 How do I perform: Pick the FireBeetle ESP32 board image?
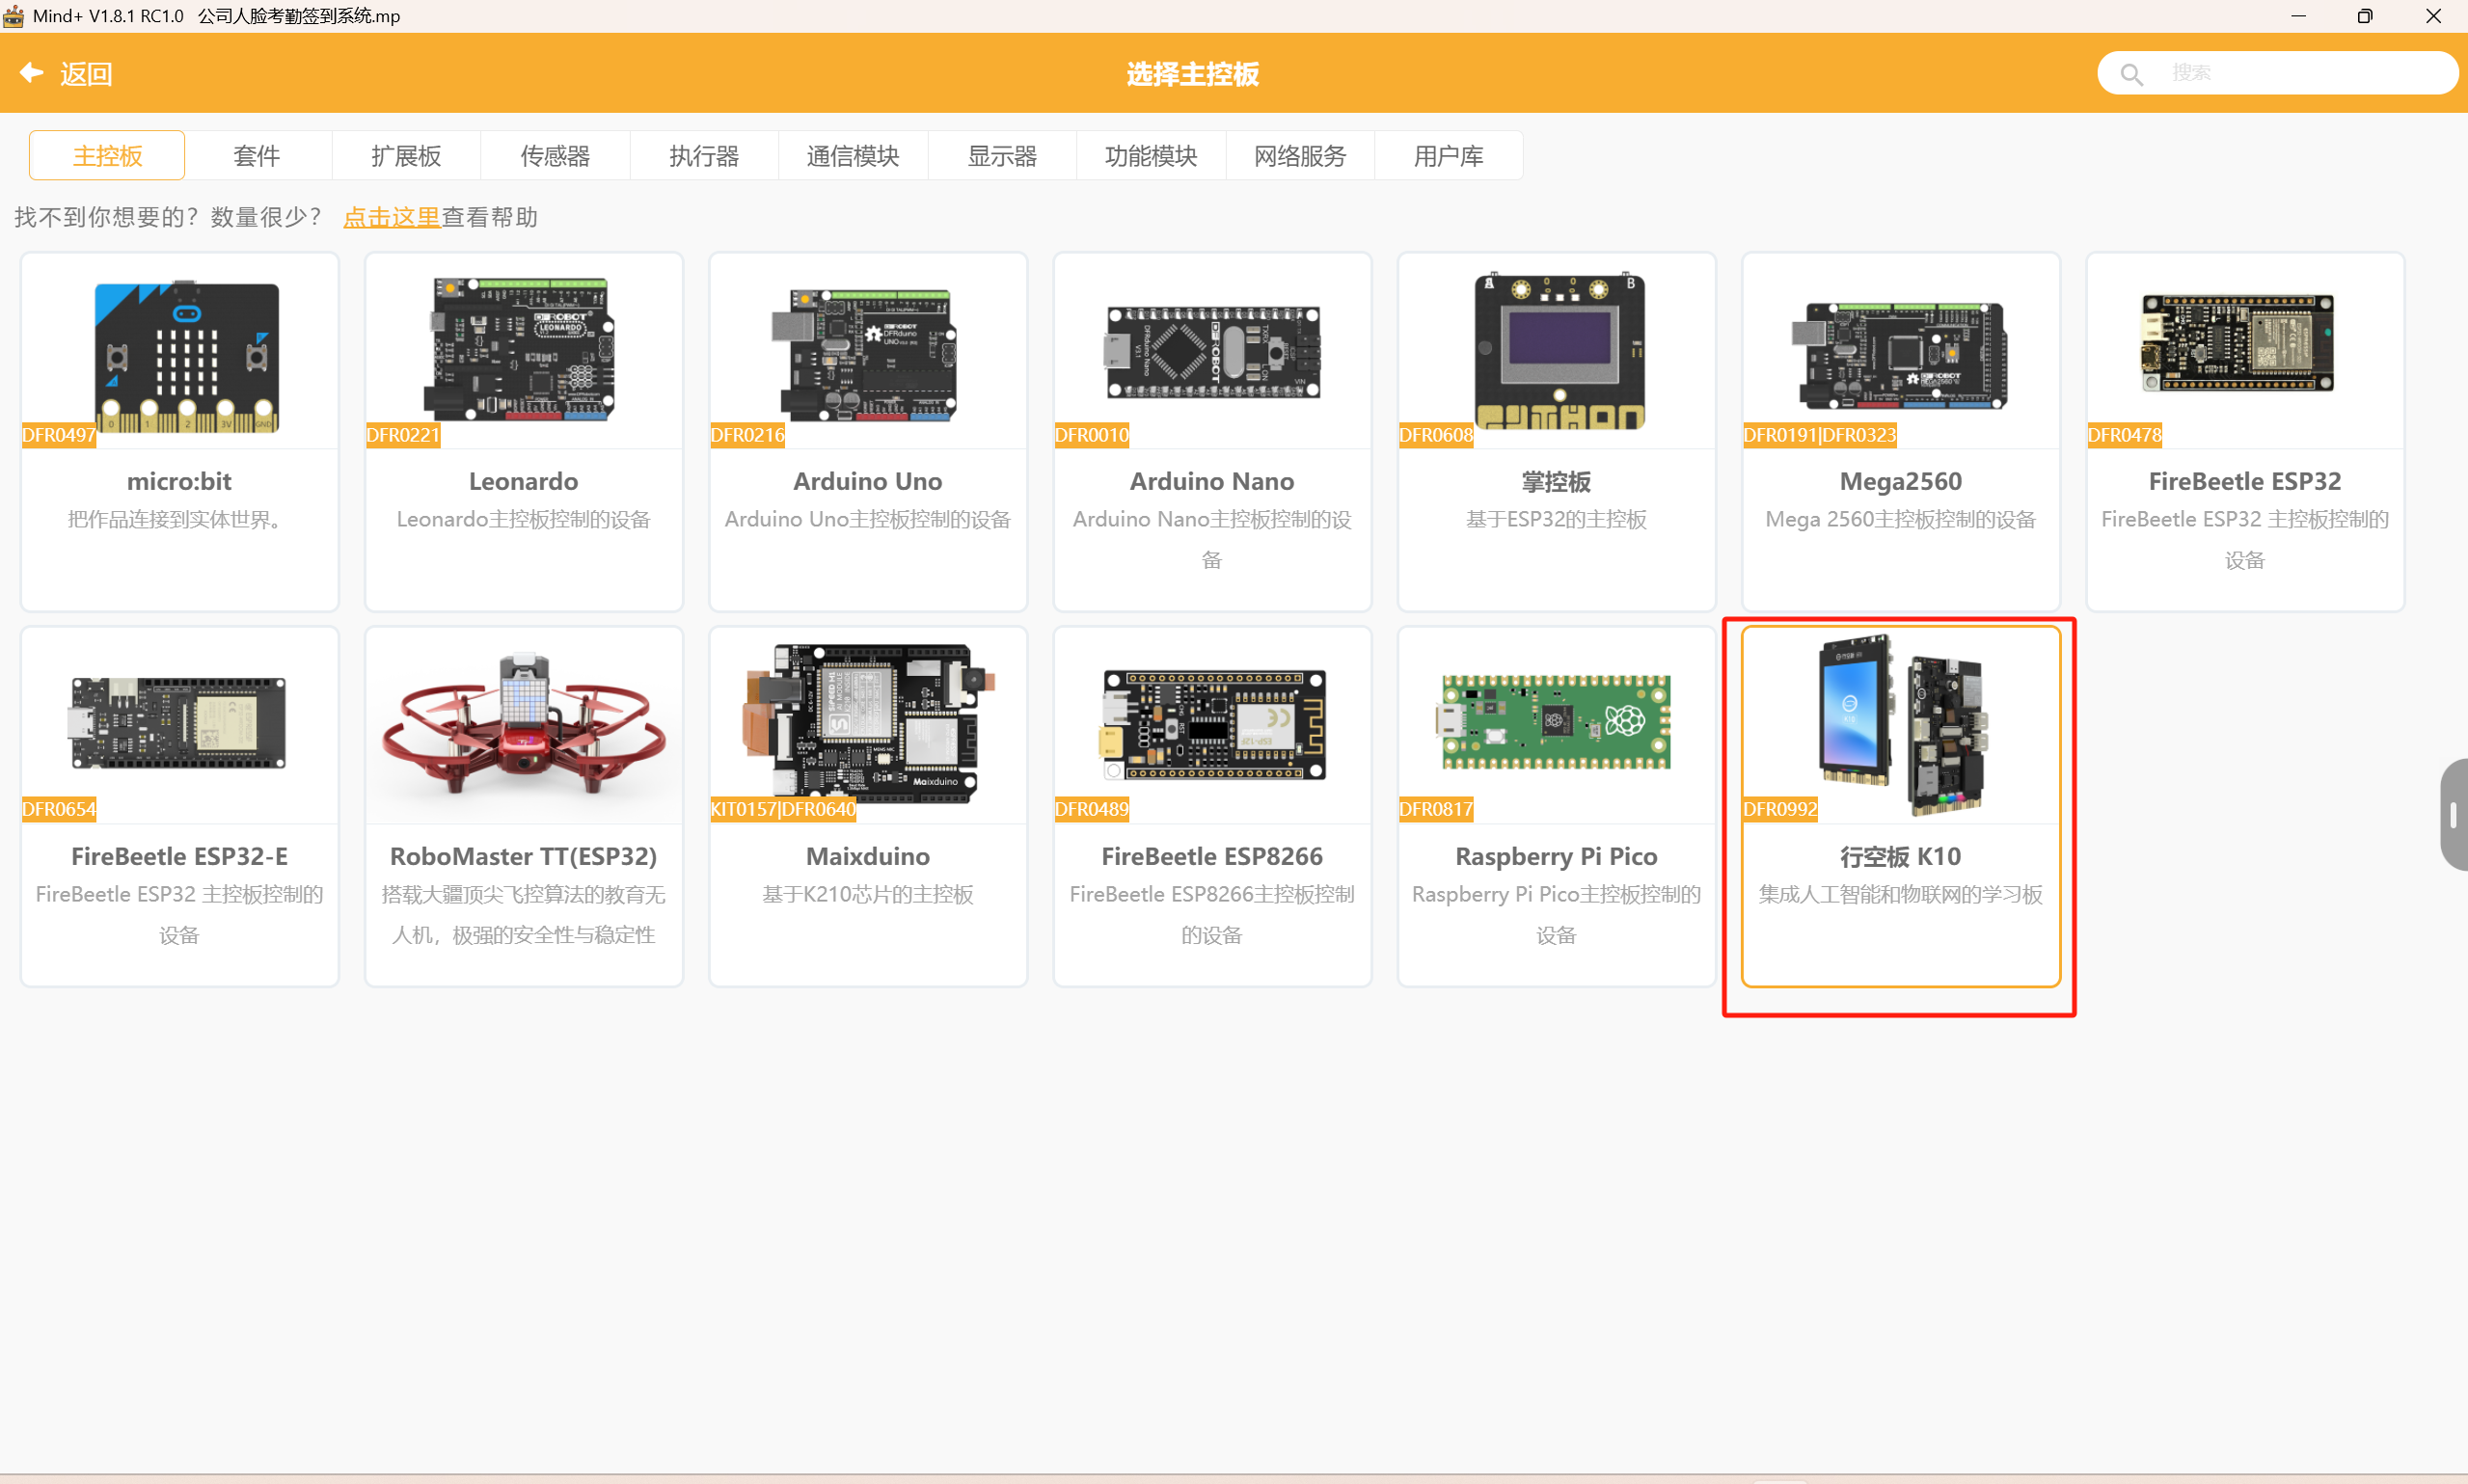2237,342
